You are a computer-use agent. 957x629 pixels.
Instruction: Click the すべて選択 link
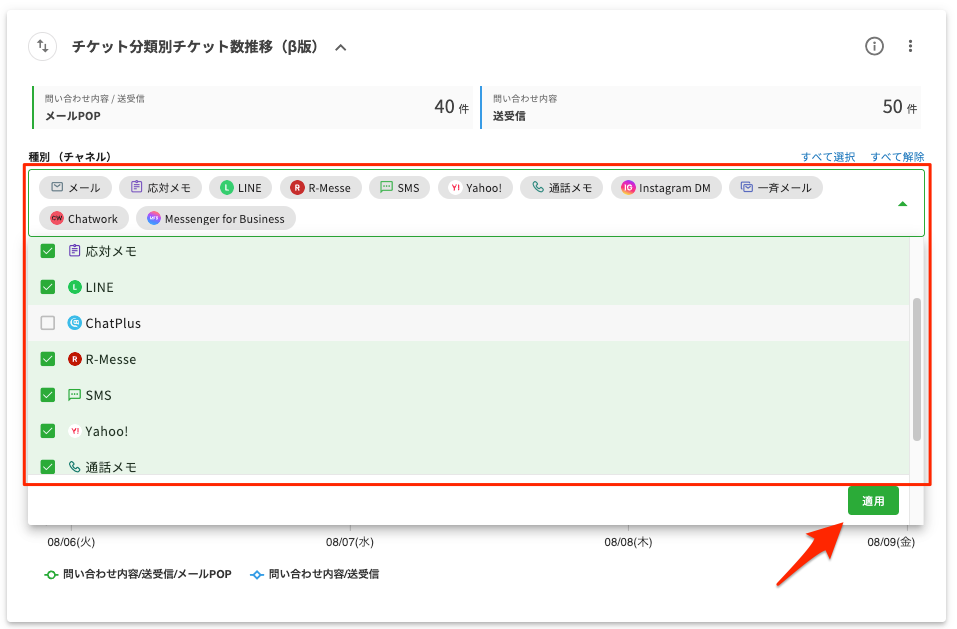pyautogui.click(x=827, y=157)
